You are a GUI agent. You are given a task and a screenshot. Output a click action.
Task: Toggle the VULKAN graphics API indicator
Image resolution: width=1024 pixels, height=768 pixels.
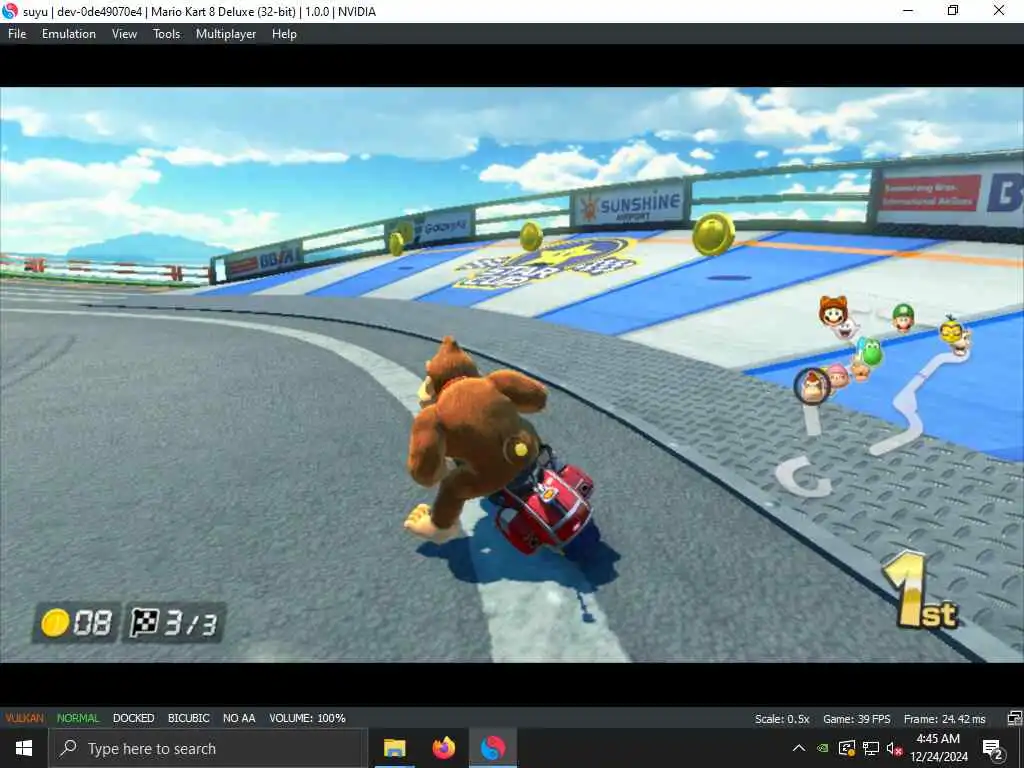tap(25, 718)
